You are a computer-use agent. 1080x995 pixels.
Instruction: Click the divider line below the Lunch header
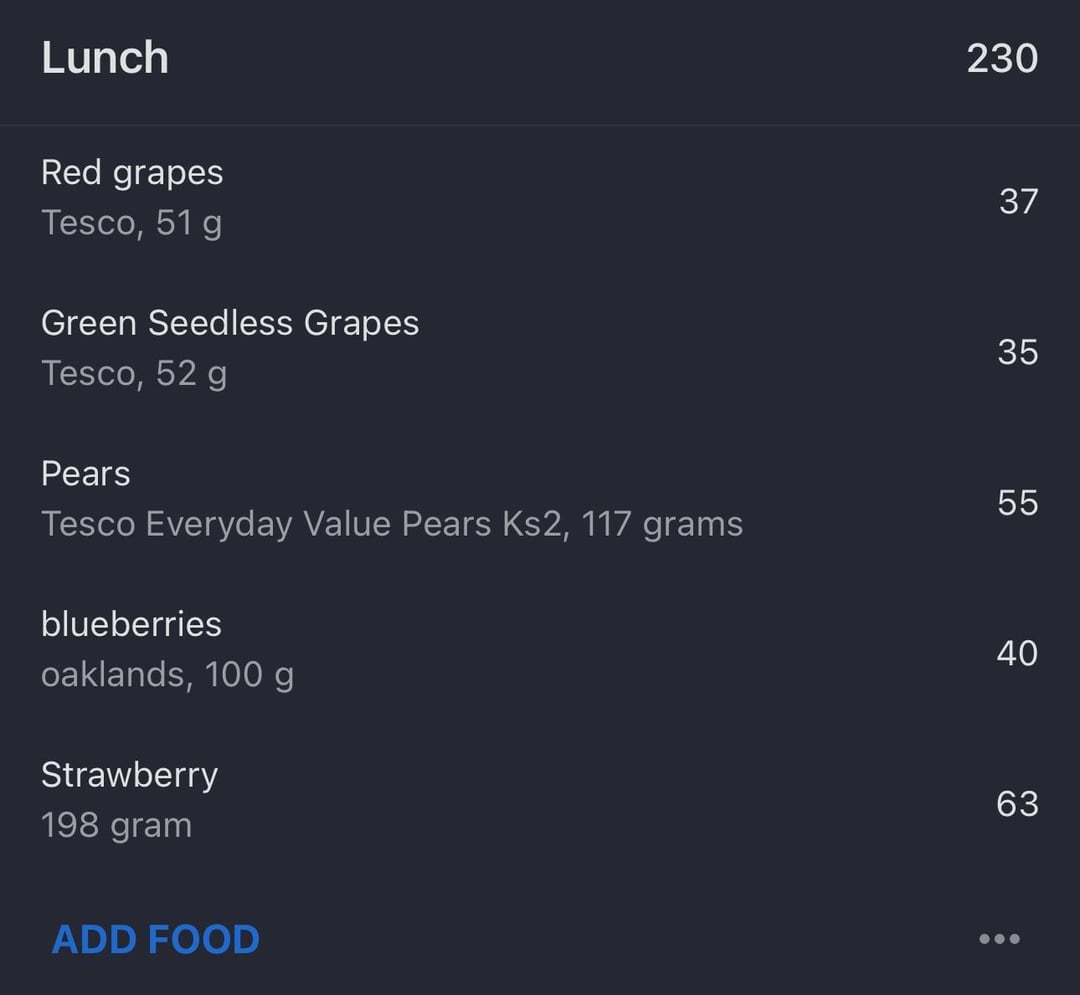pos(540,125)
